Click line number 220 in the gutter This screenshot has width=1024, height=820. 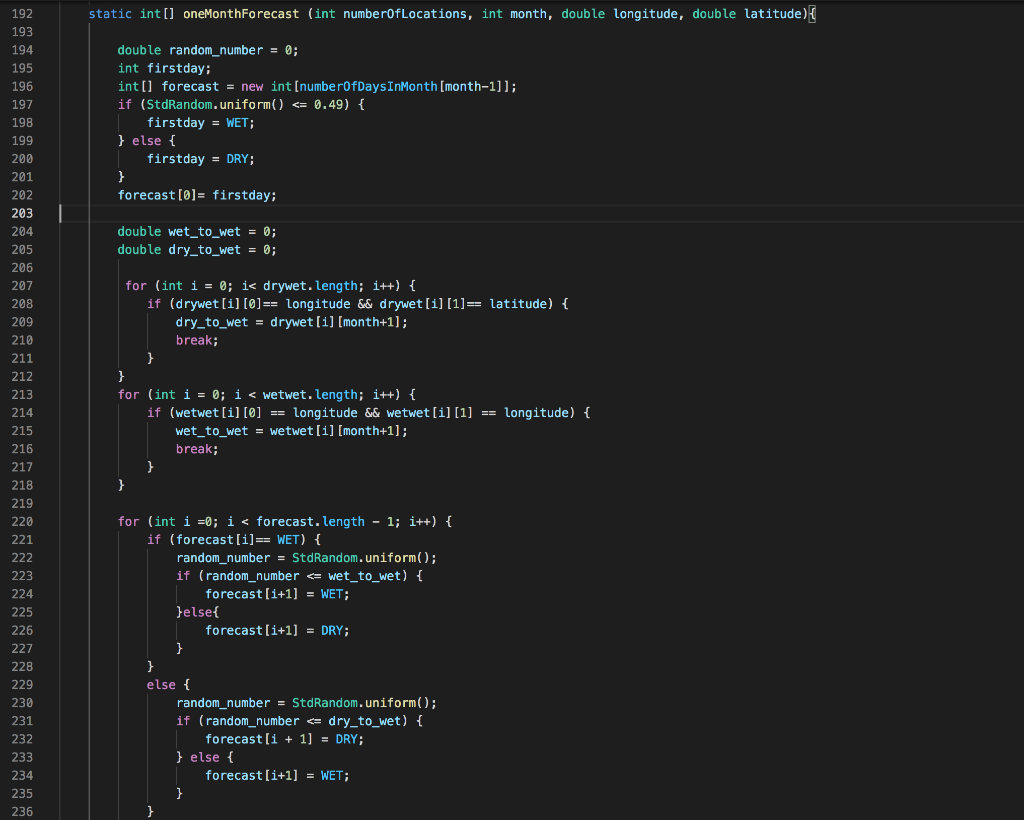22,521
